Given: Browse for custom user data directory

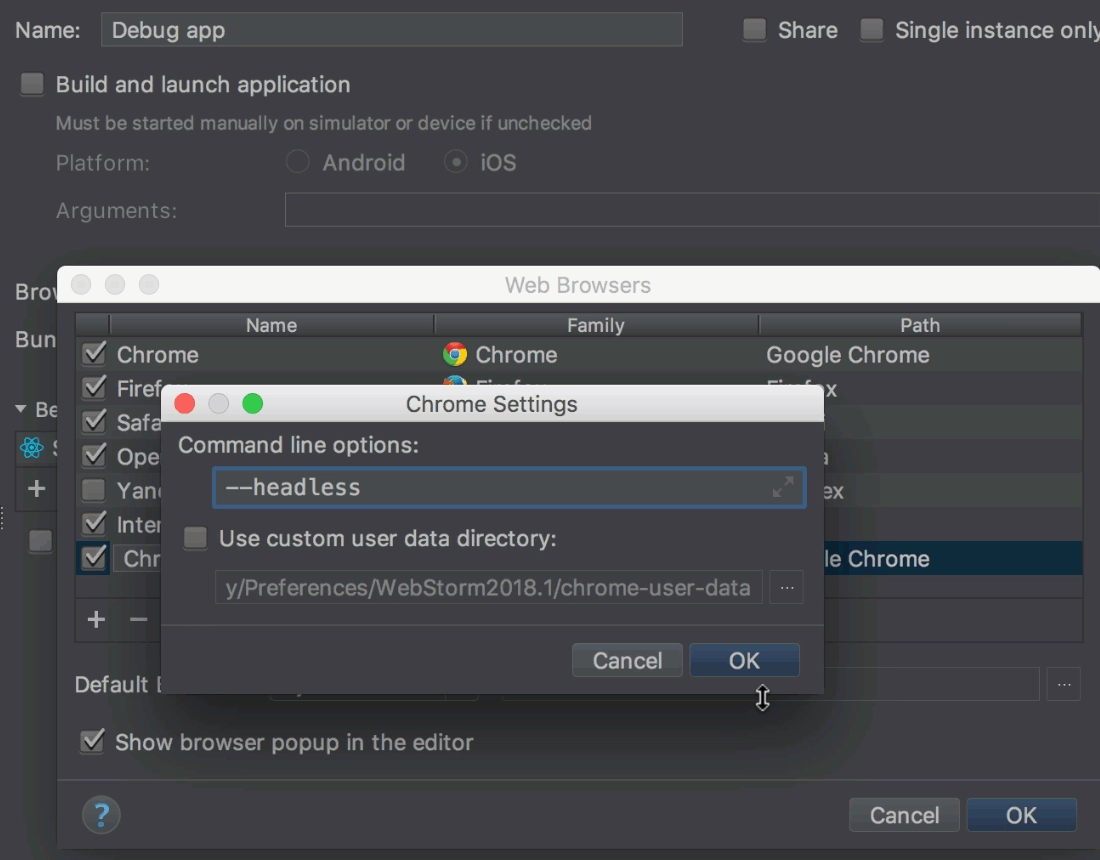Looking at the screenshot, I should [x=786, y=587].
